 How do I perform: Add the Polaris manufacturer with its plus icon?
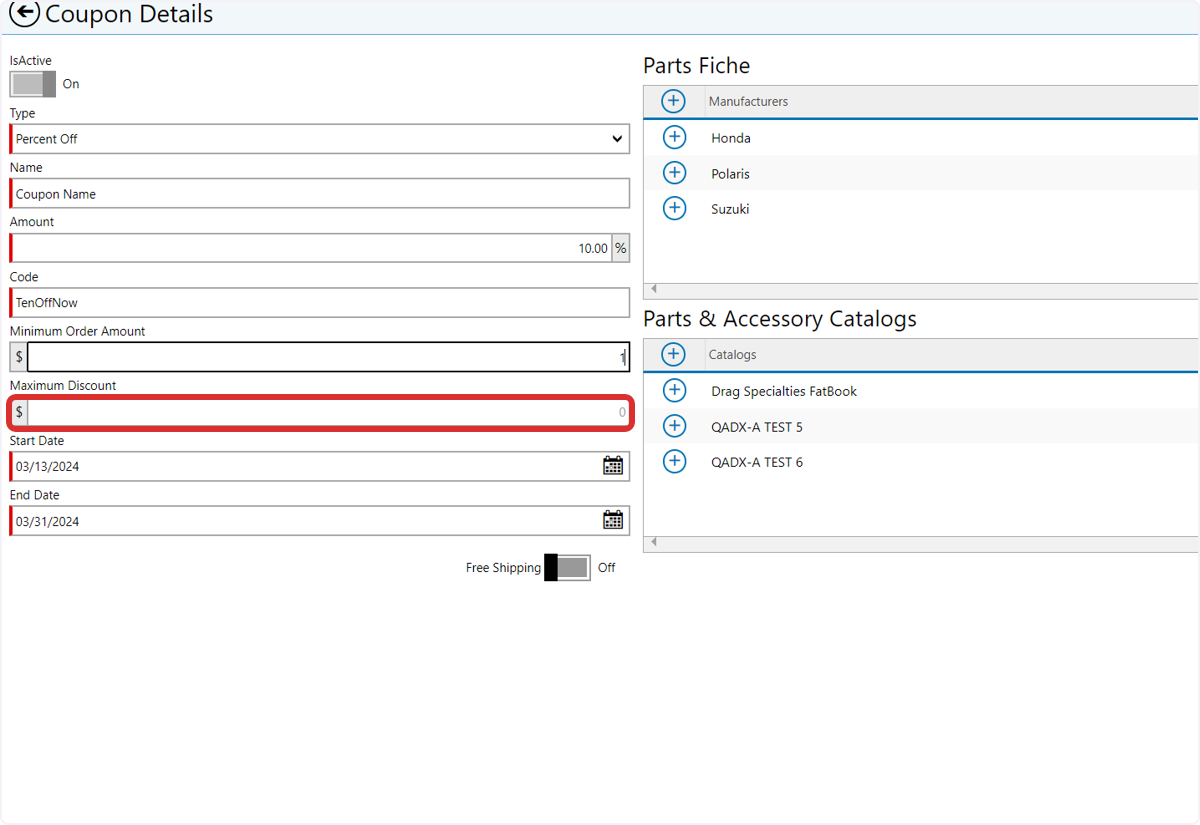[x=675, y=173]
